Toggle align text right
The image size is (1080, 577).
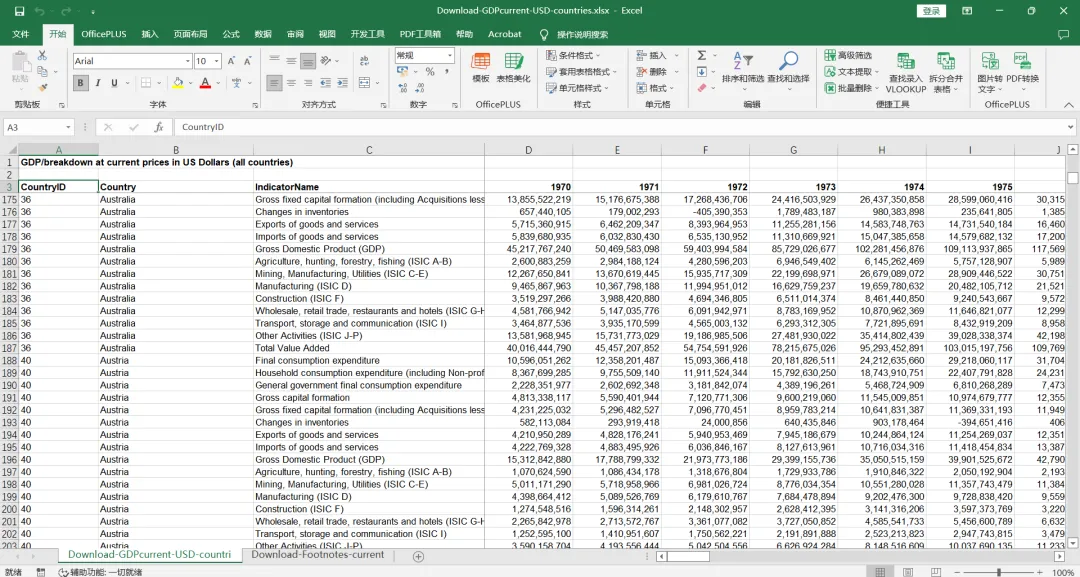[x=307, y=83]
